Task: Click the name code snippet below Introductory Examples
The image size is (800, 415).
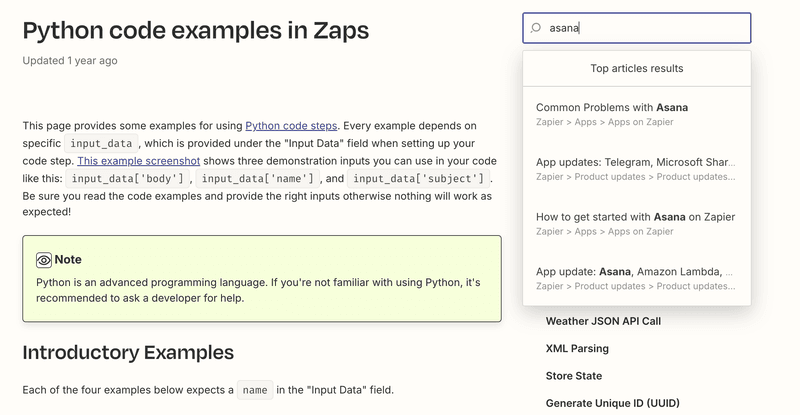Action: [255, 390]
